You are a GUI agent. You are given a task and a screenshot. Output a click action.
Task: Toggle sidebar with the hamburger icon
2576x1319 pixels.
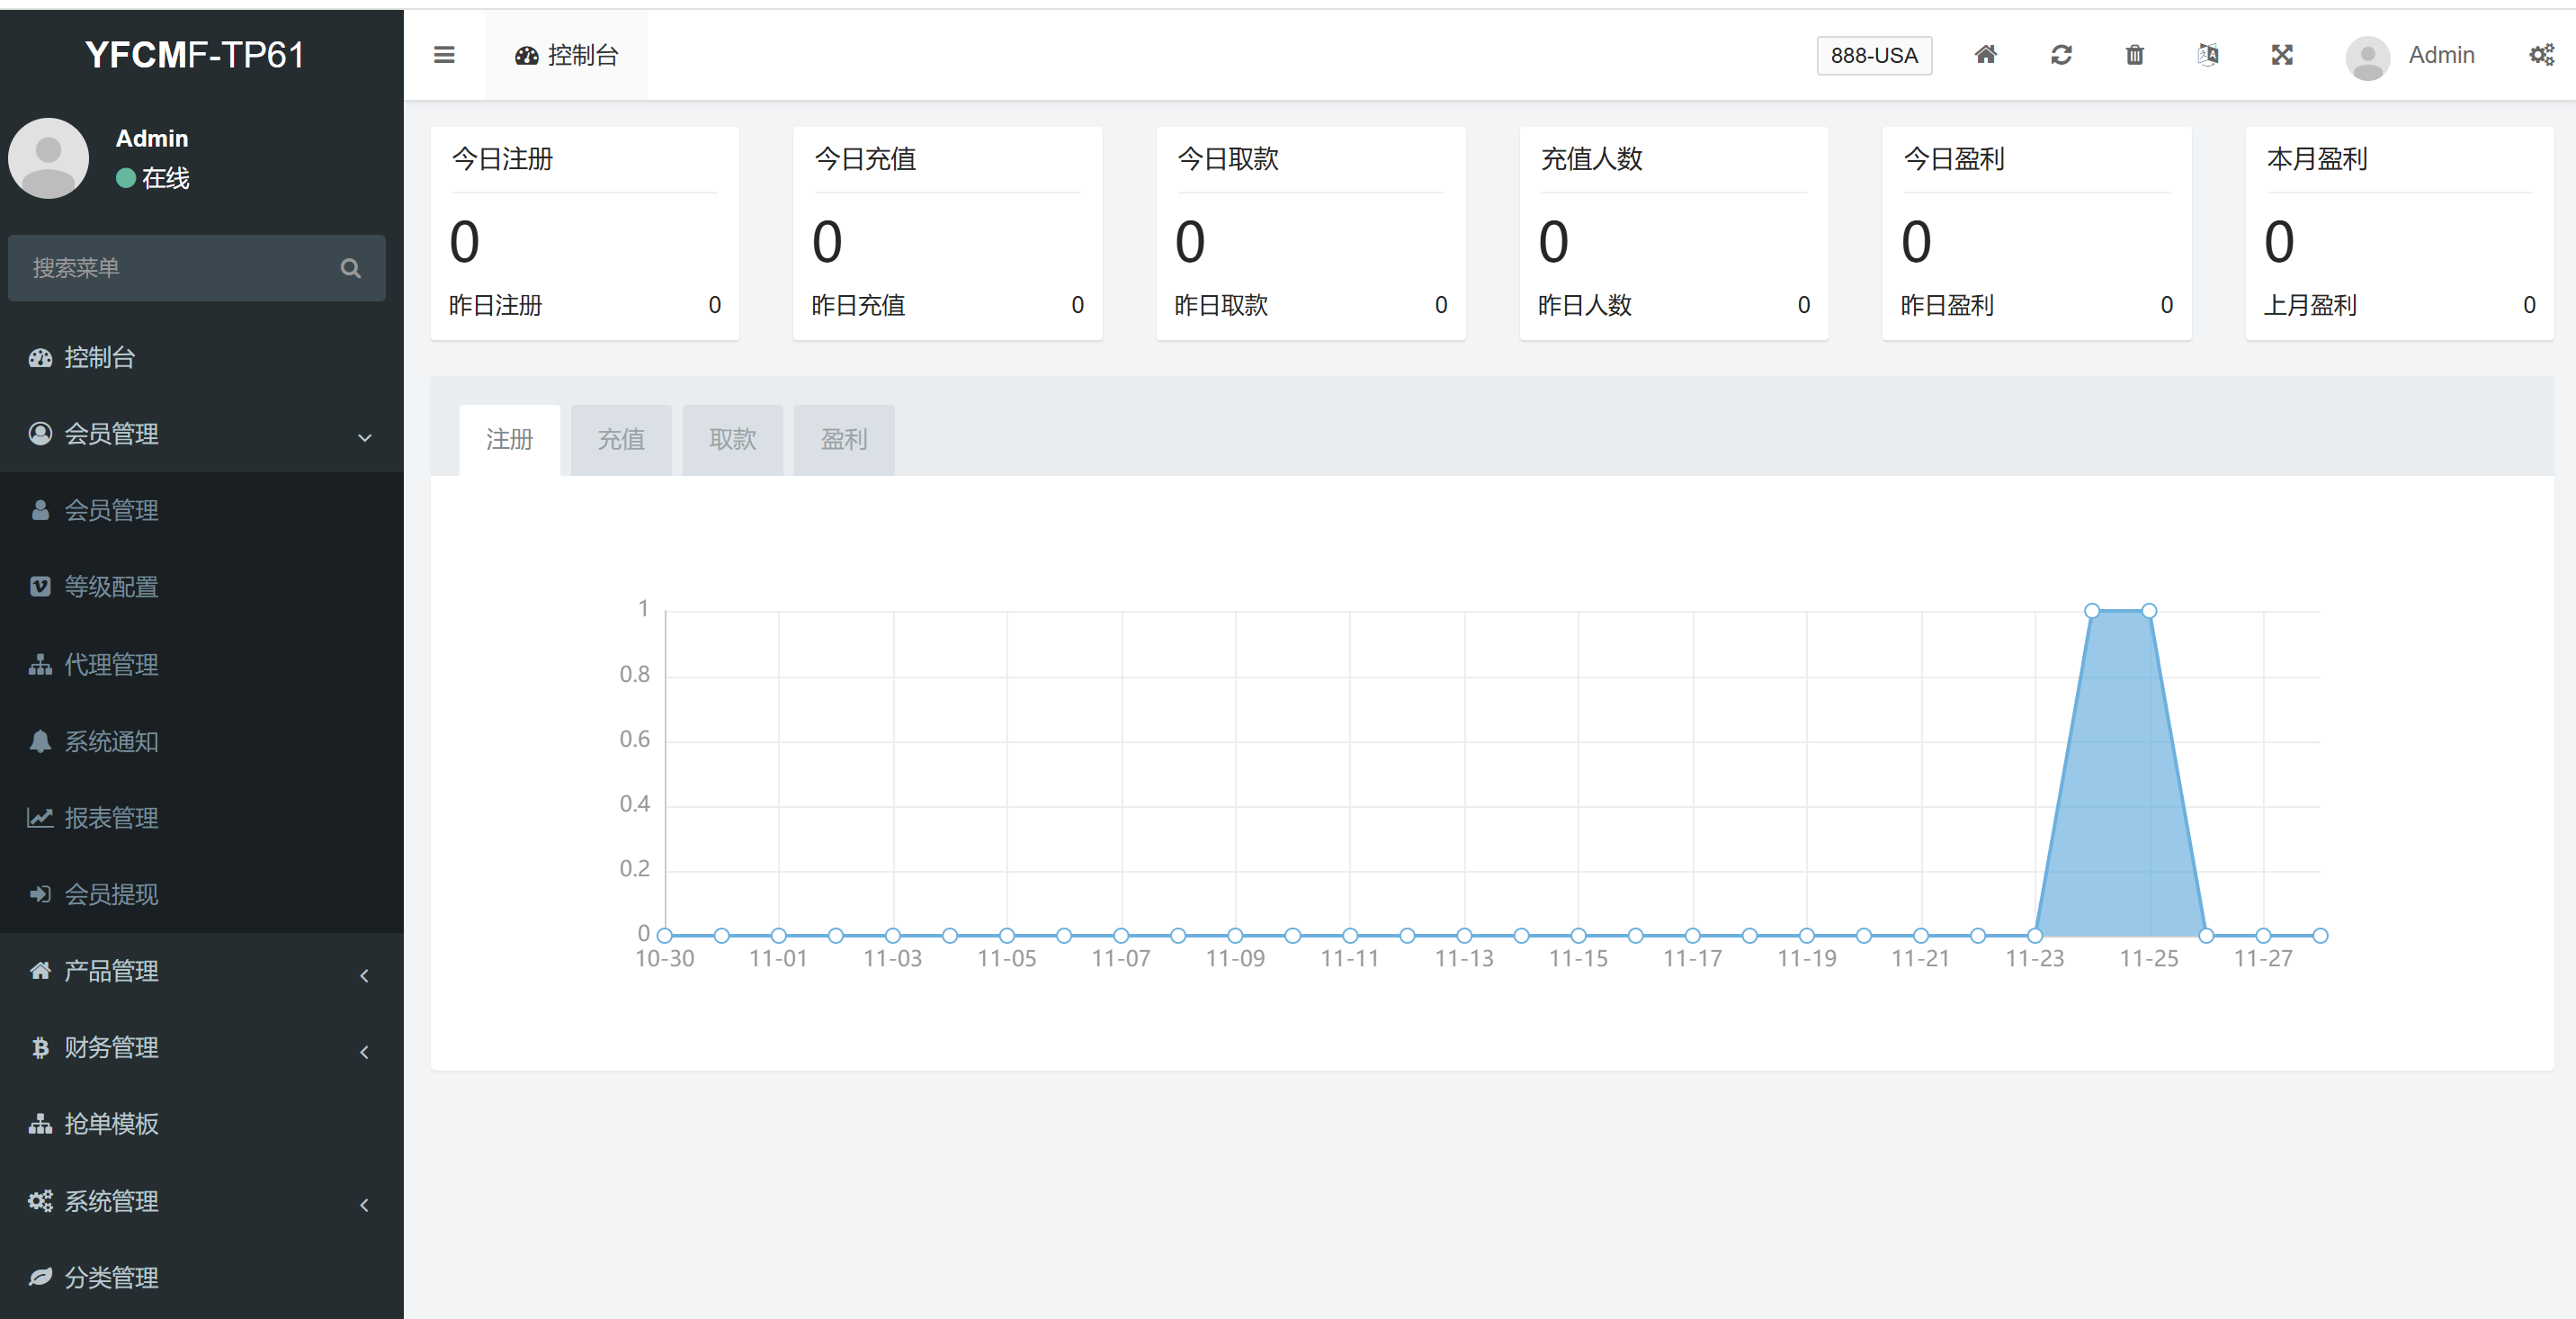(x=444, y=55)
